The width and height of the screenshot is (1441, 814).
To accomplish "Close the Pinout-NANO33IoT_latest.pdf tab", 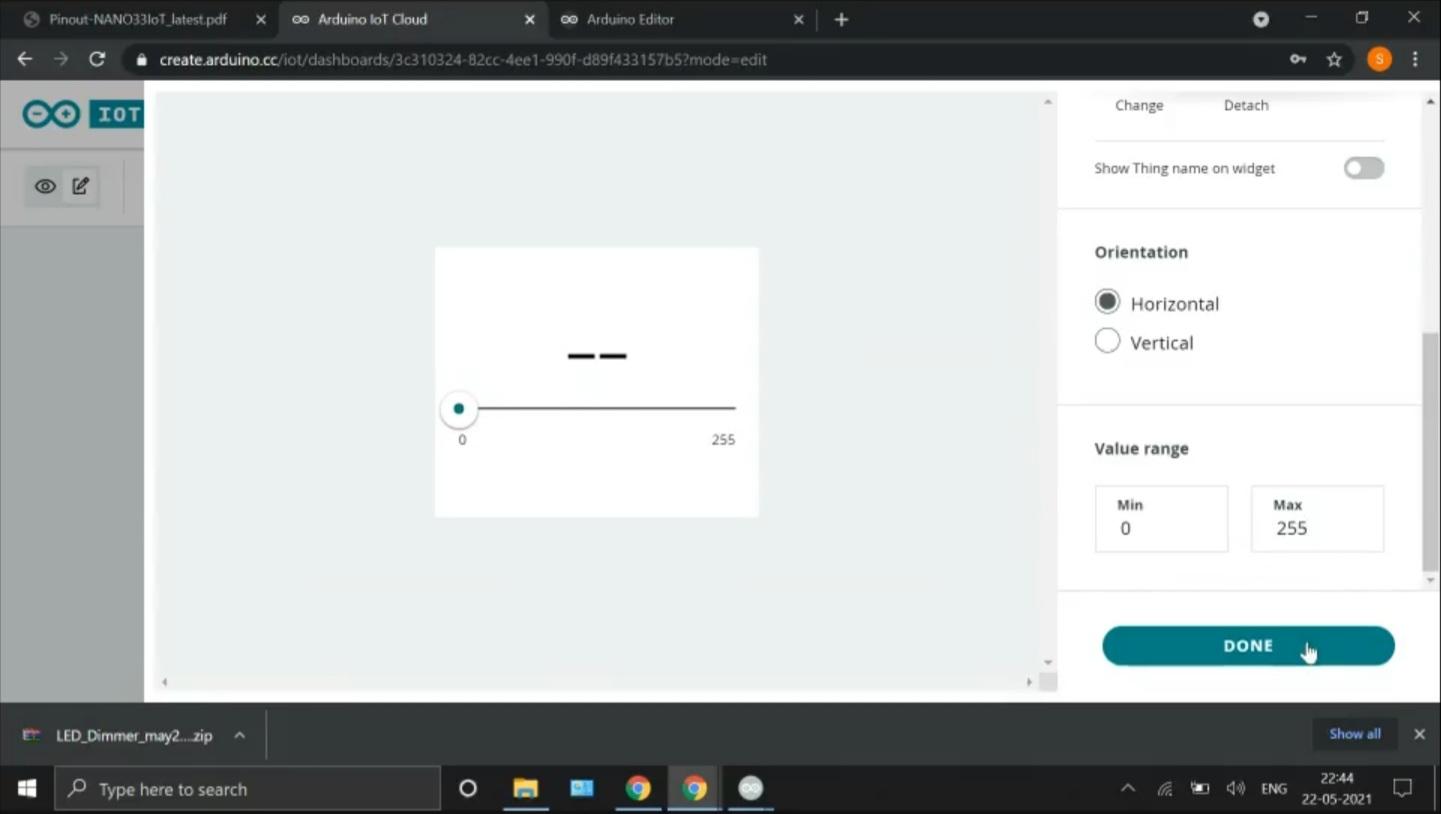I will pos(261,19).
